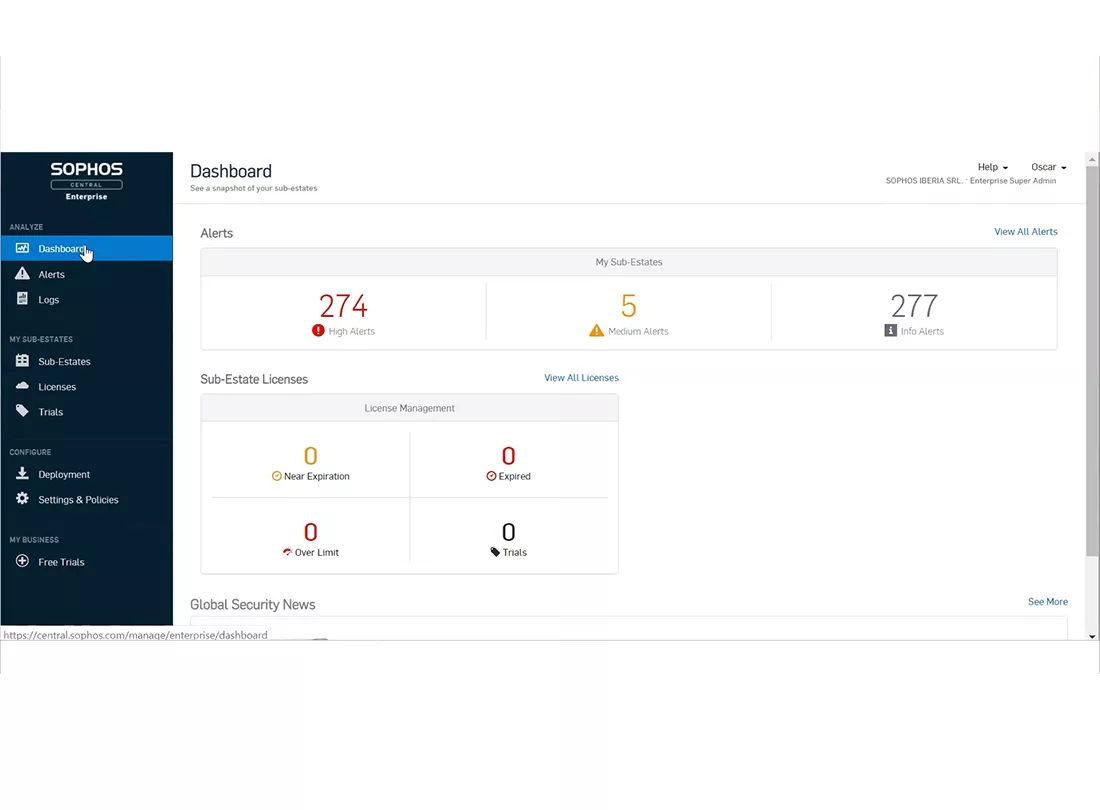Click the Sub-Estates grid icon
Screen dimensions: 1100x810
click(22, 361)
